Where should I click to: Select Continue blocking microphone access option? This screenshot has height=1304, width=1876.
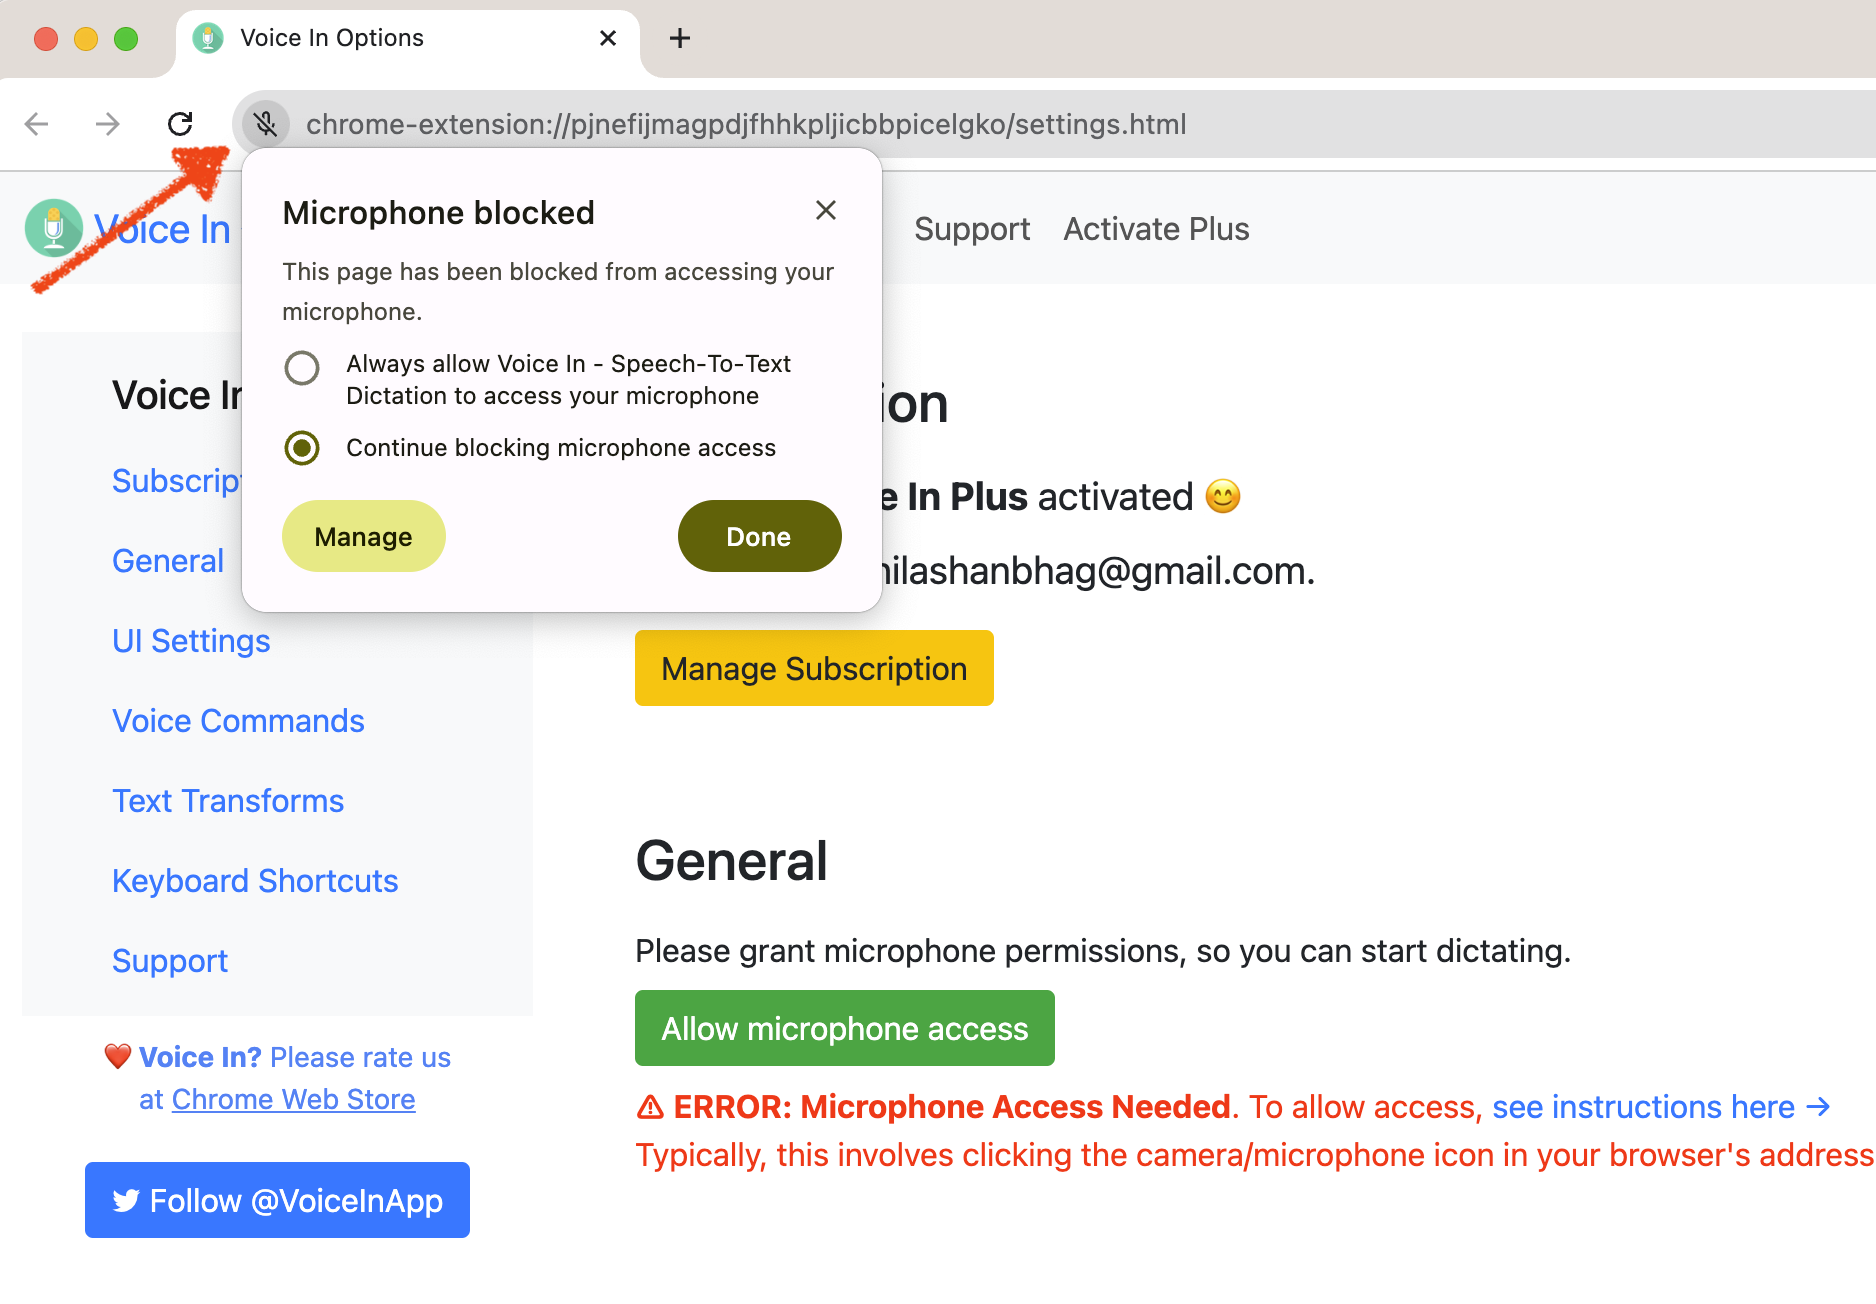(x=302, y=448)
